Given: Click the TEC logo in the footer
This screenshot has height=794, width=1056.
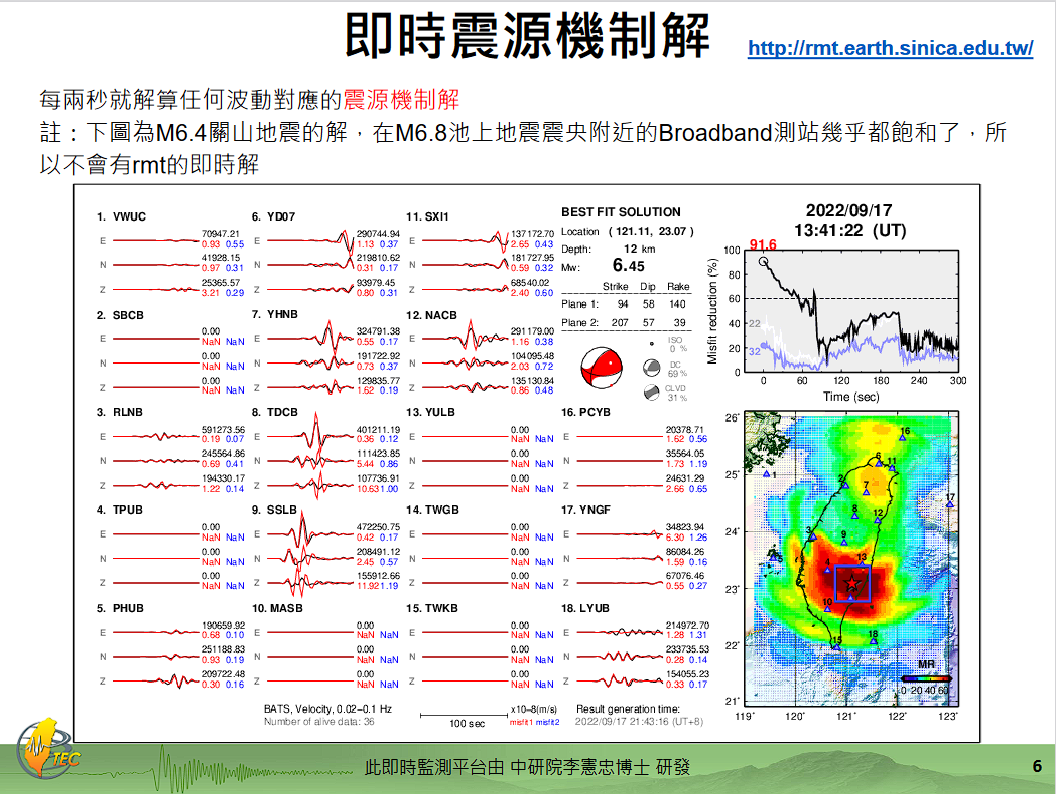Looking at the screenshot, I should (x=47, y=749).
